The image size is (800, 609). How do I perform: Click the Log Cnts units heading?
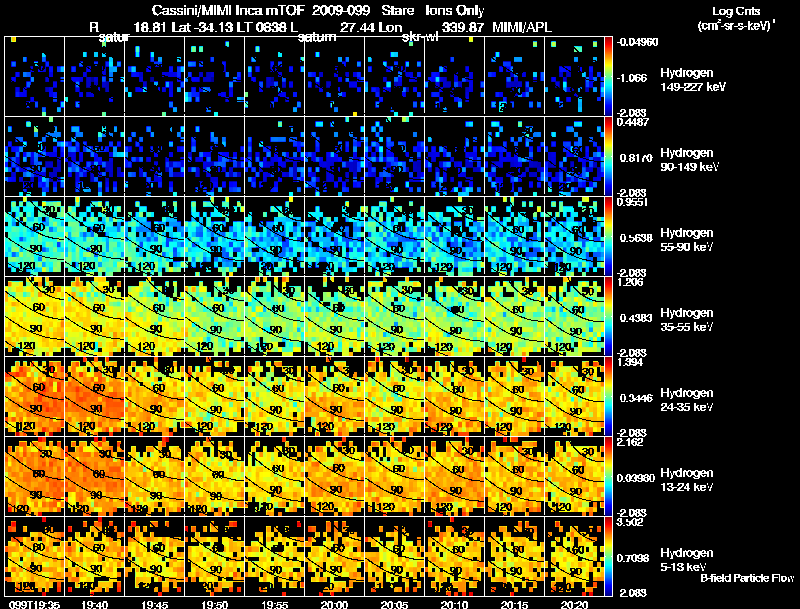pyautogui.click(x=736, y=11)
